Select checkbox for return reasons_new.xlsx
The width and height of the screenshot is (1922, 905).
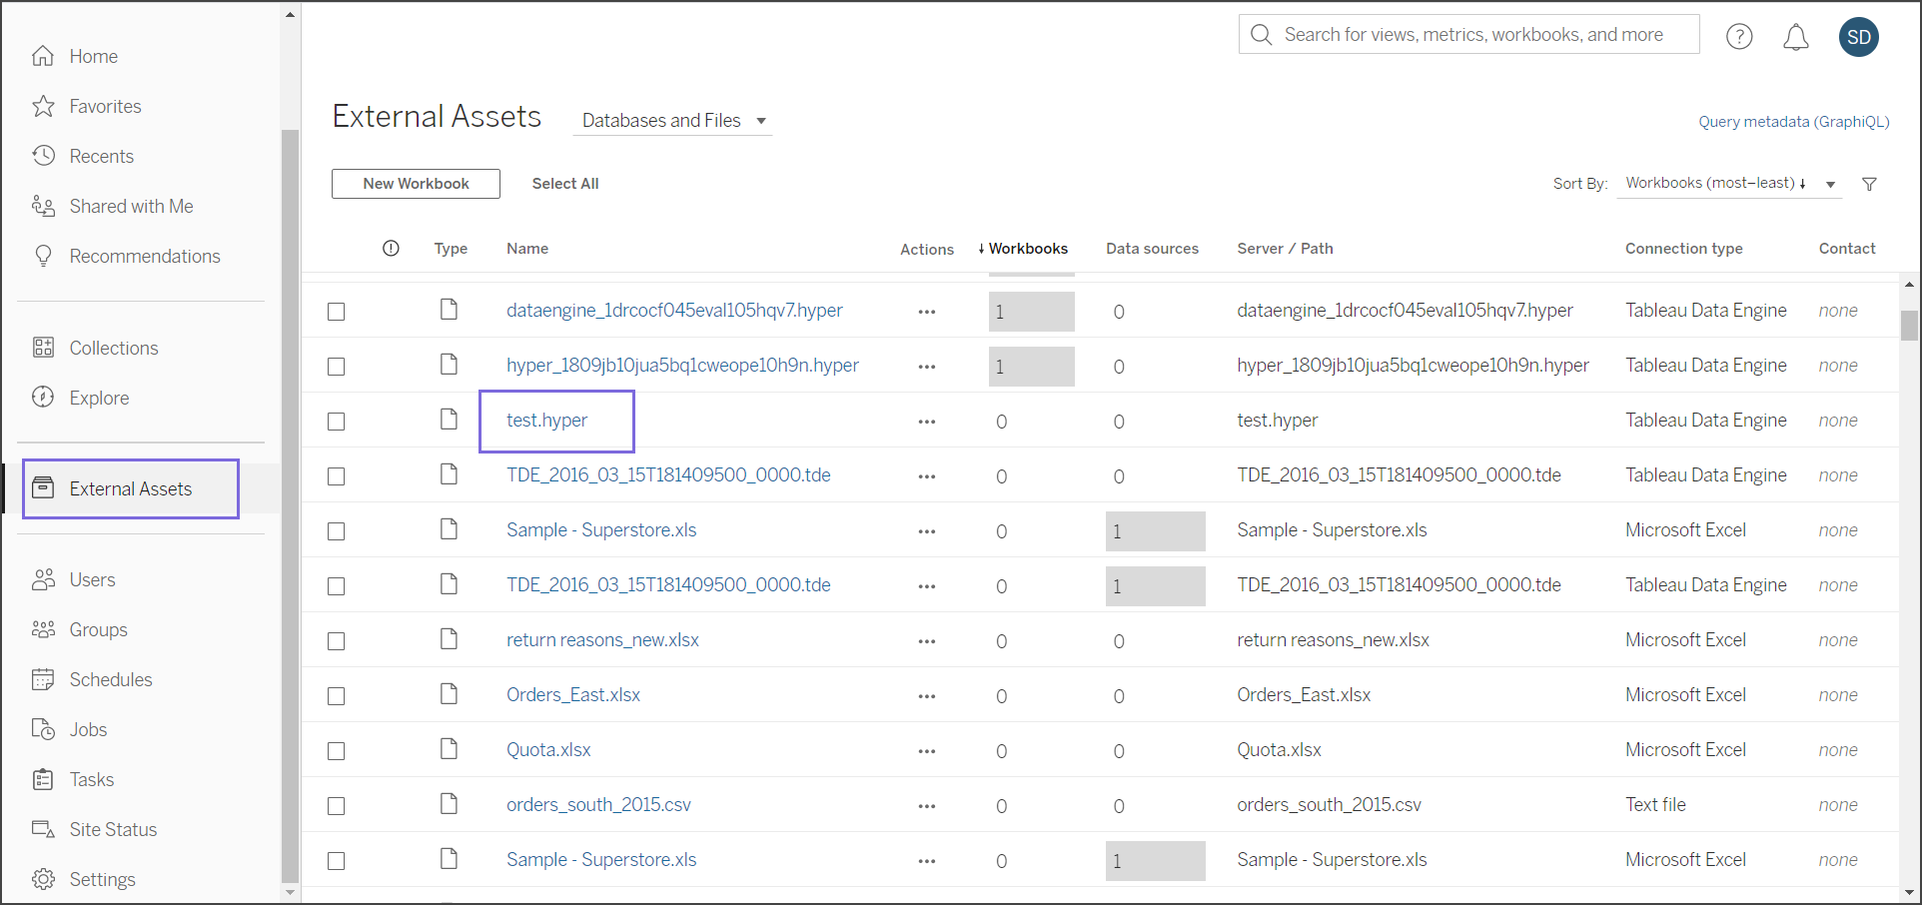click(337, 641)
